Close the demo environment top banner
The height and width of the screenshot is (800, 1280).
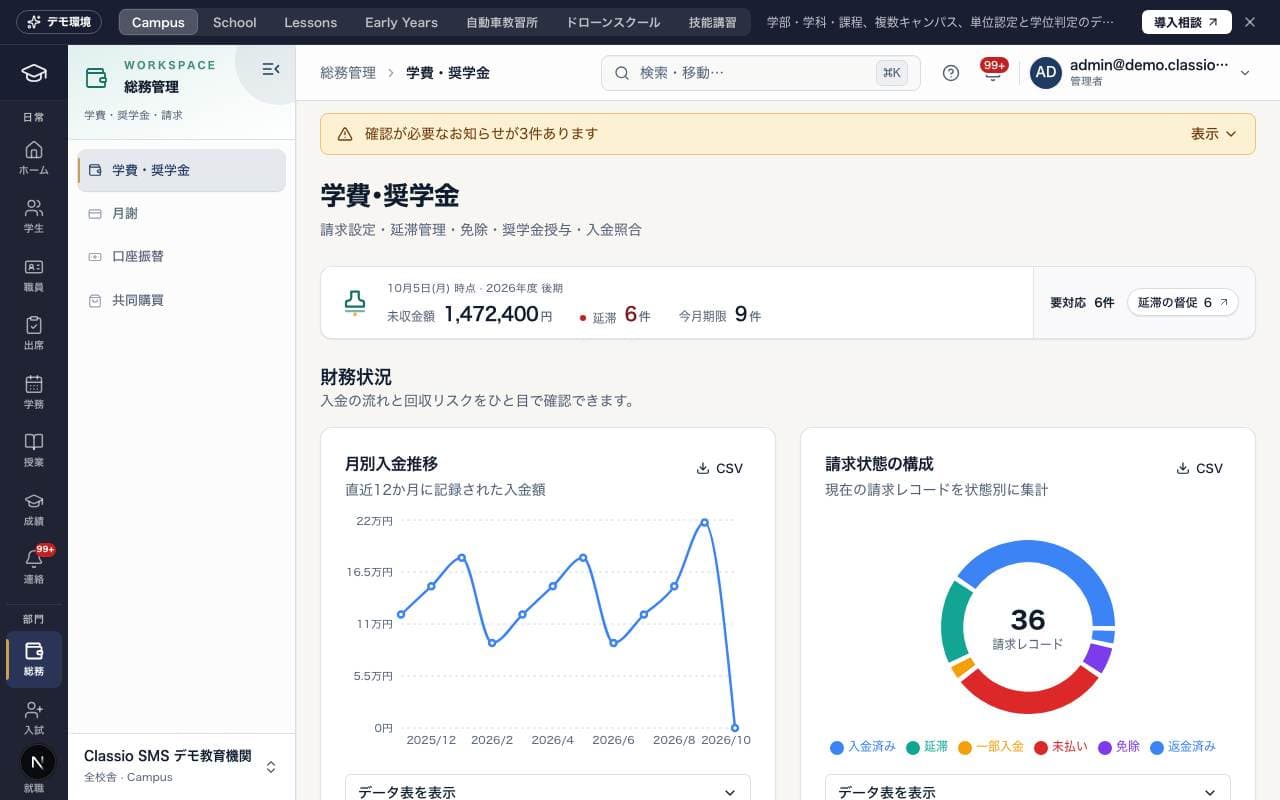pyautogui.click(x=1250, y=22)
